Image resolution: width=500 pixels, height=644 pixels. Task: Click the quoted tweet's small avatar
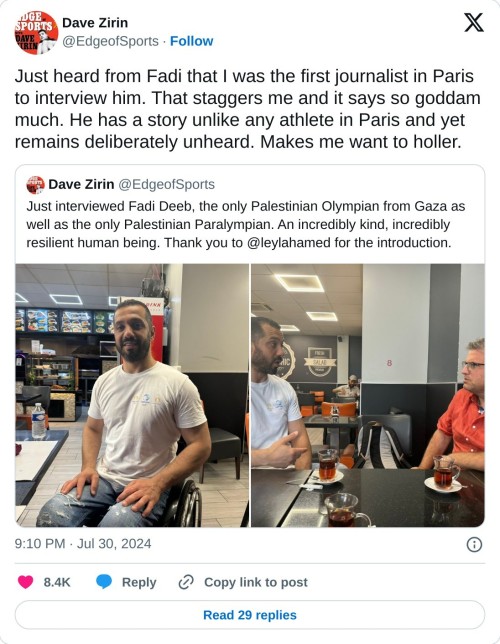tap(35, 185)
